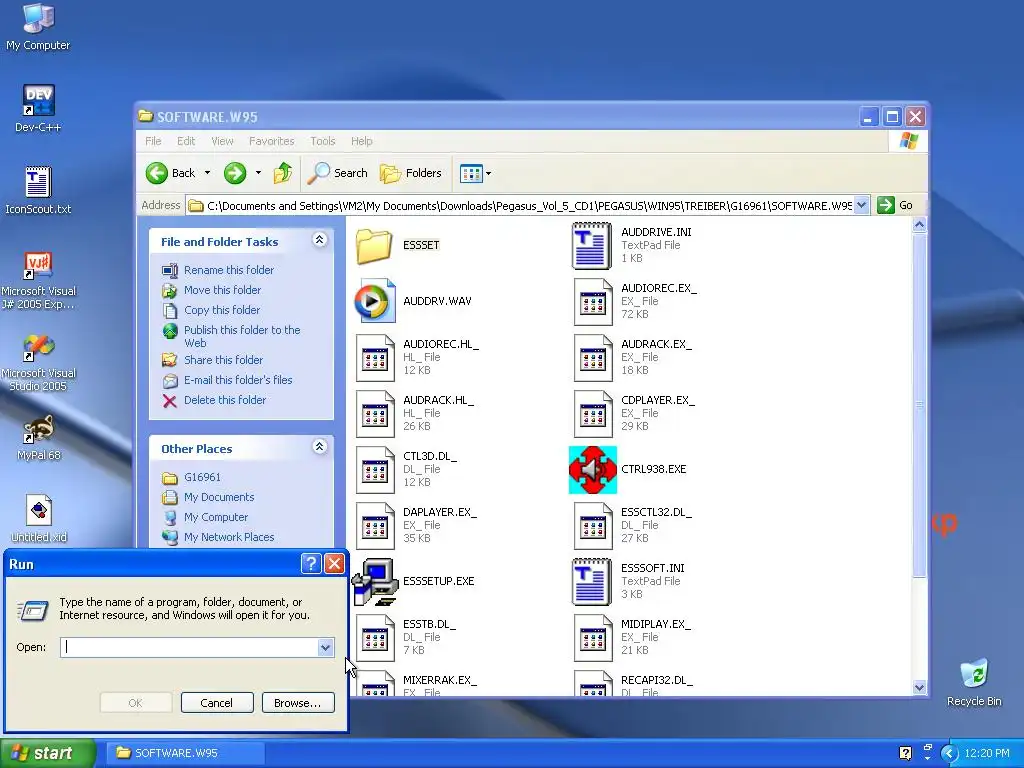The image size is (1024, 768).
Task: Select the MIDIPLAY.EX_ file icon
Action: coord(593,638)
